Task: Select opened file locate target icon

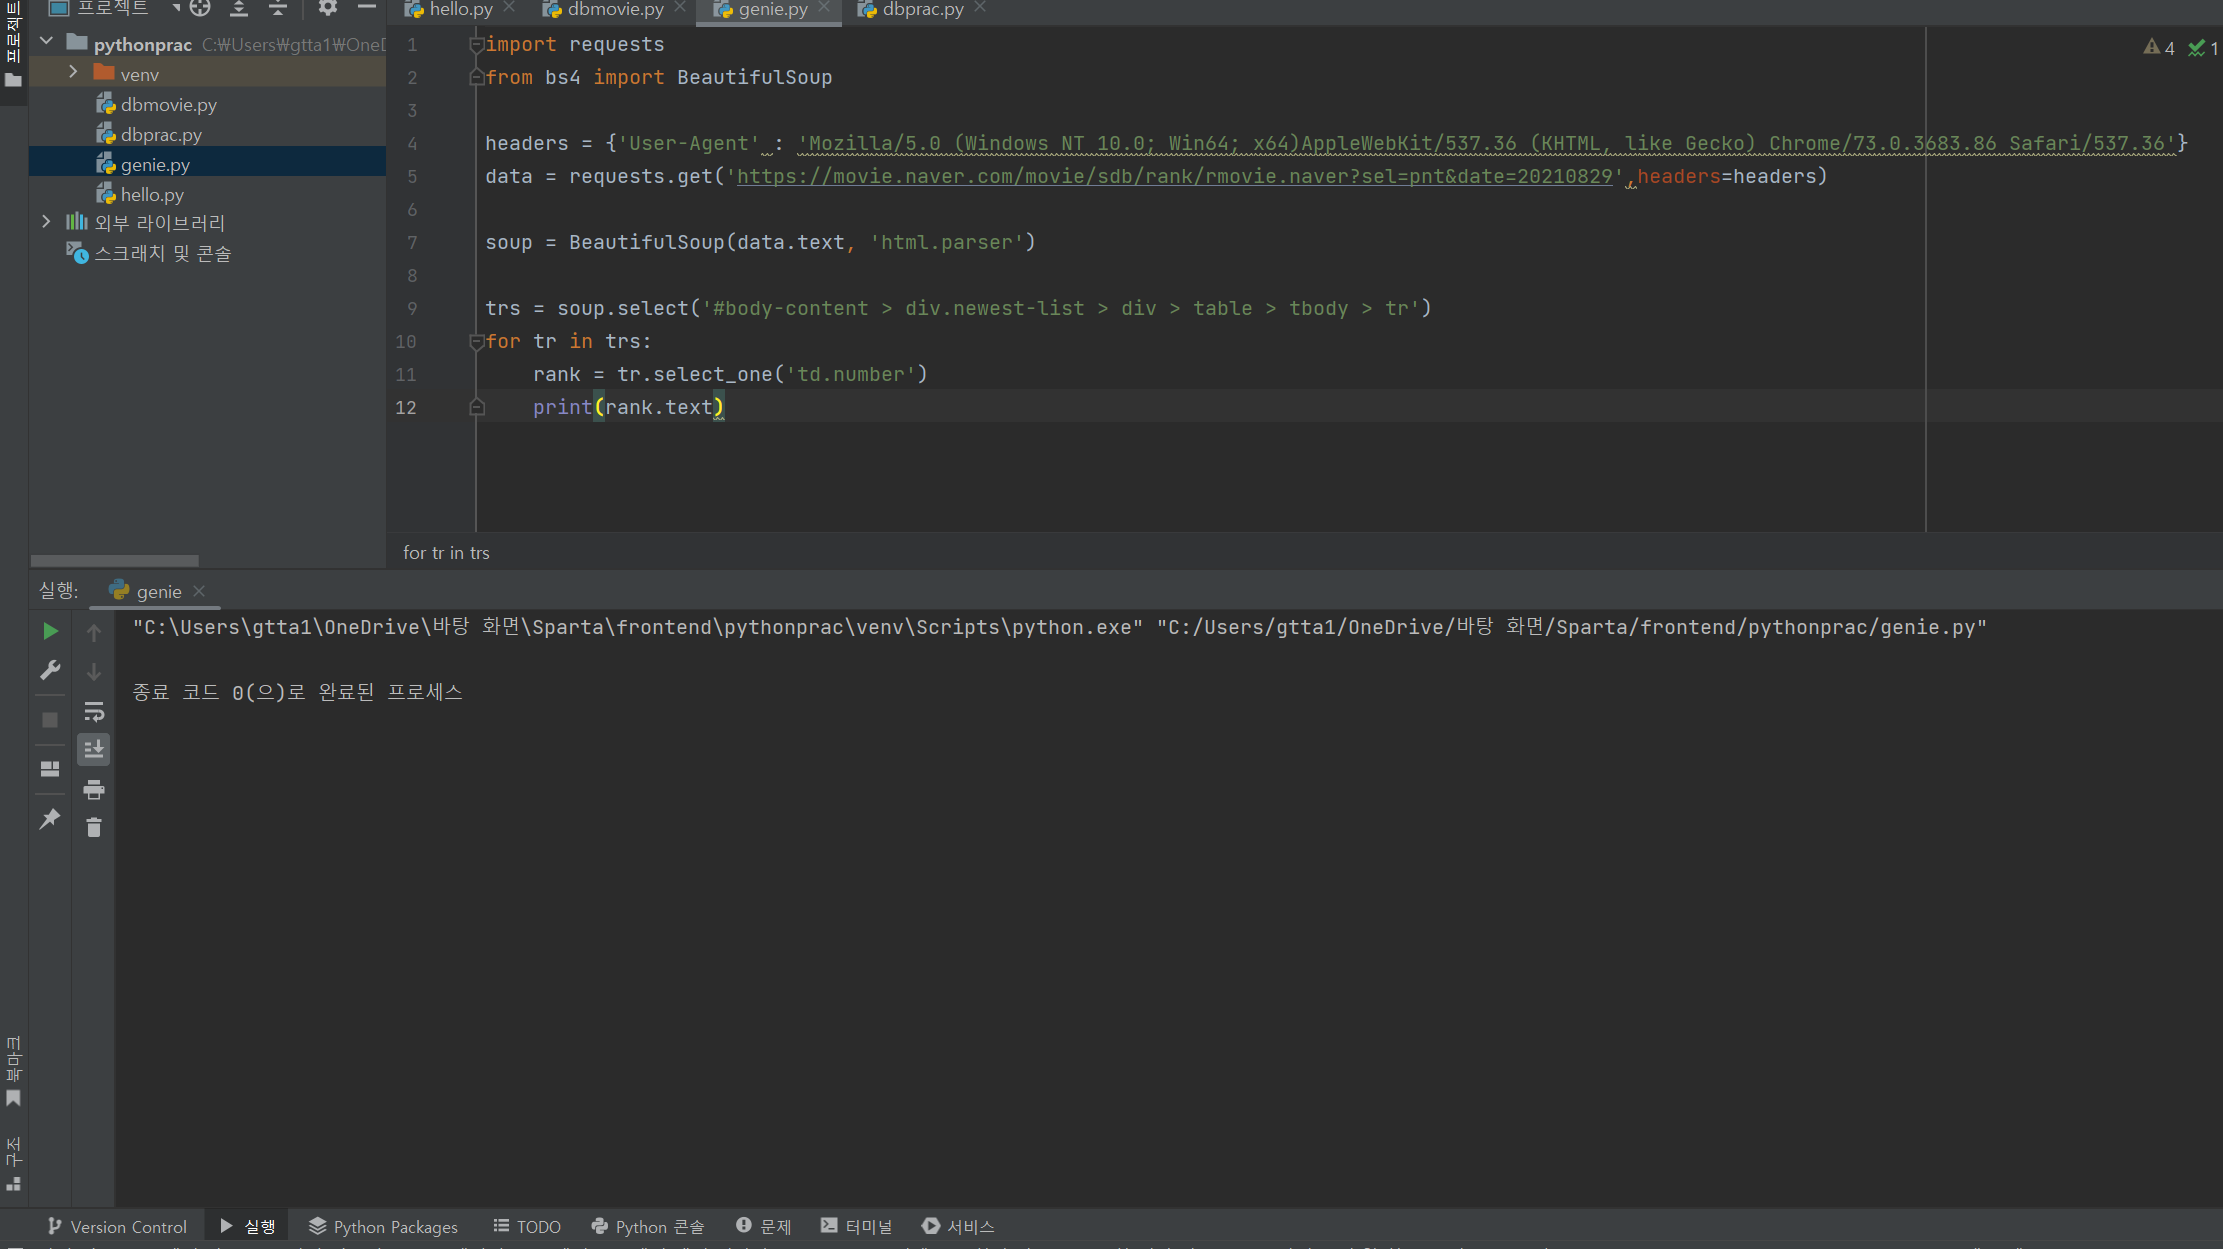Action: (x=200, y=9)
